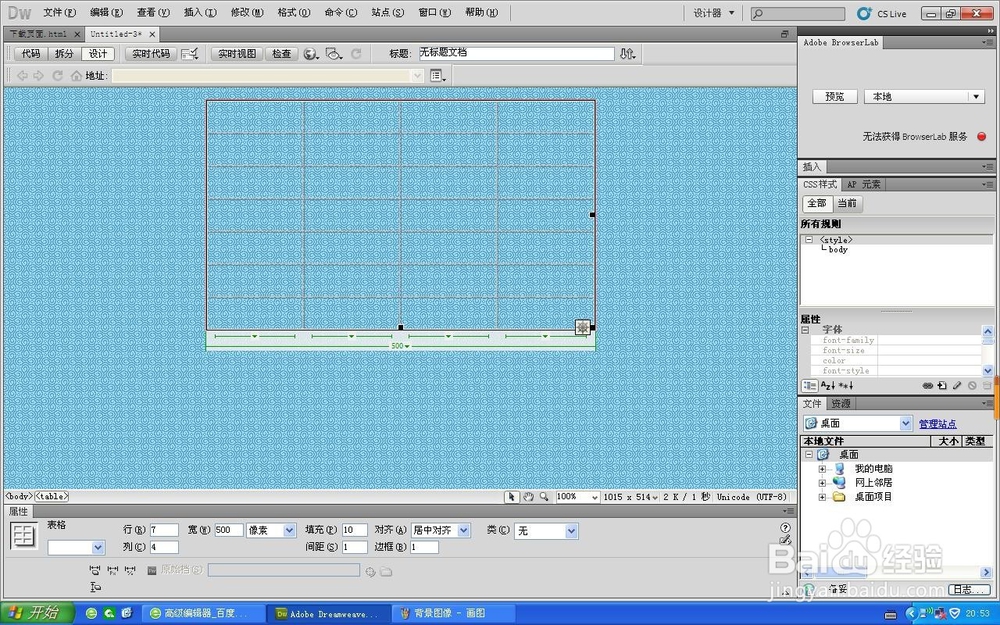Click the 日志 button in Files panel
1000x625 pixels.
[969, 589]
